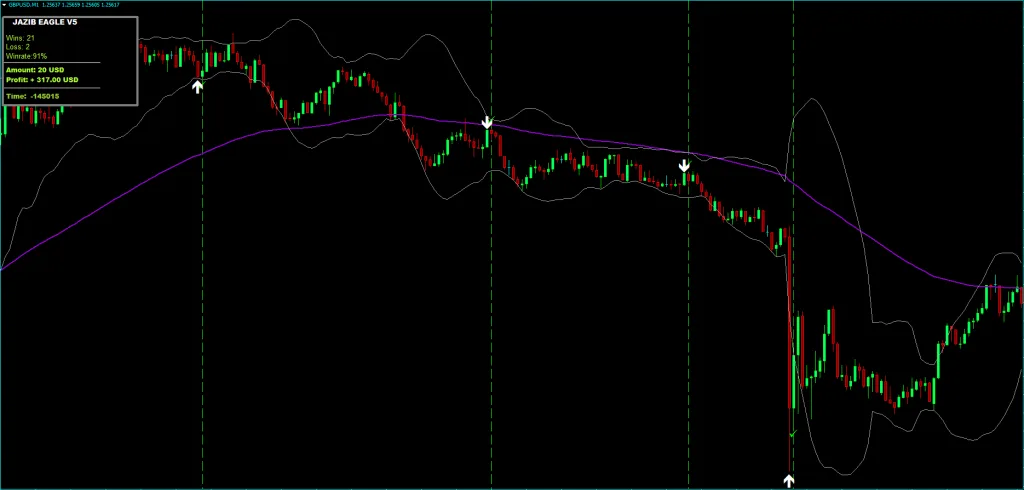The height and width of the screenshot is (490, 1024).
Task: Click the Winrate:91% label
Action: click(27, 57)
